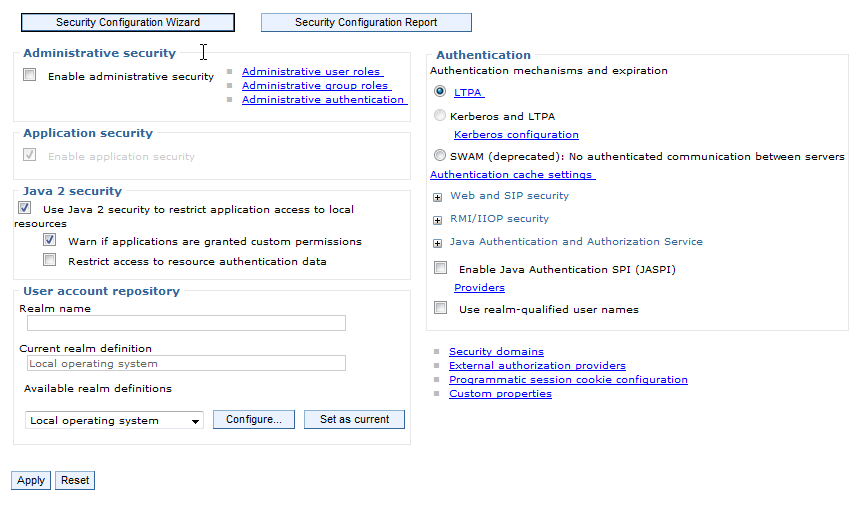This screenshot has width=864, height=505.
Task: Enable Java Authentication SPI (JASPI) checkbox
Action: [440, 268]
